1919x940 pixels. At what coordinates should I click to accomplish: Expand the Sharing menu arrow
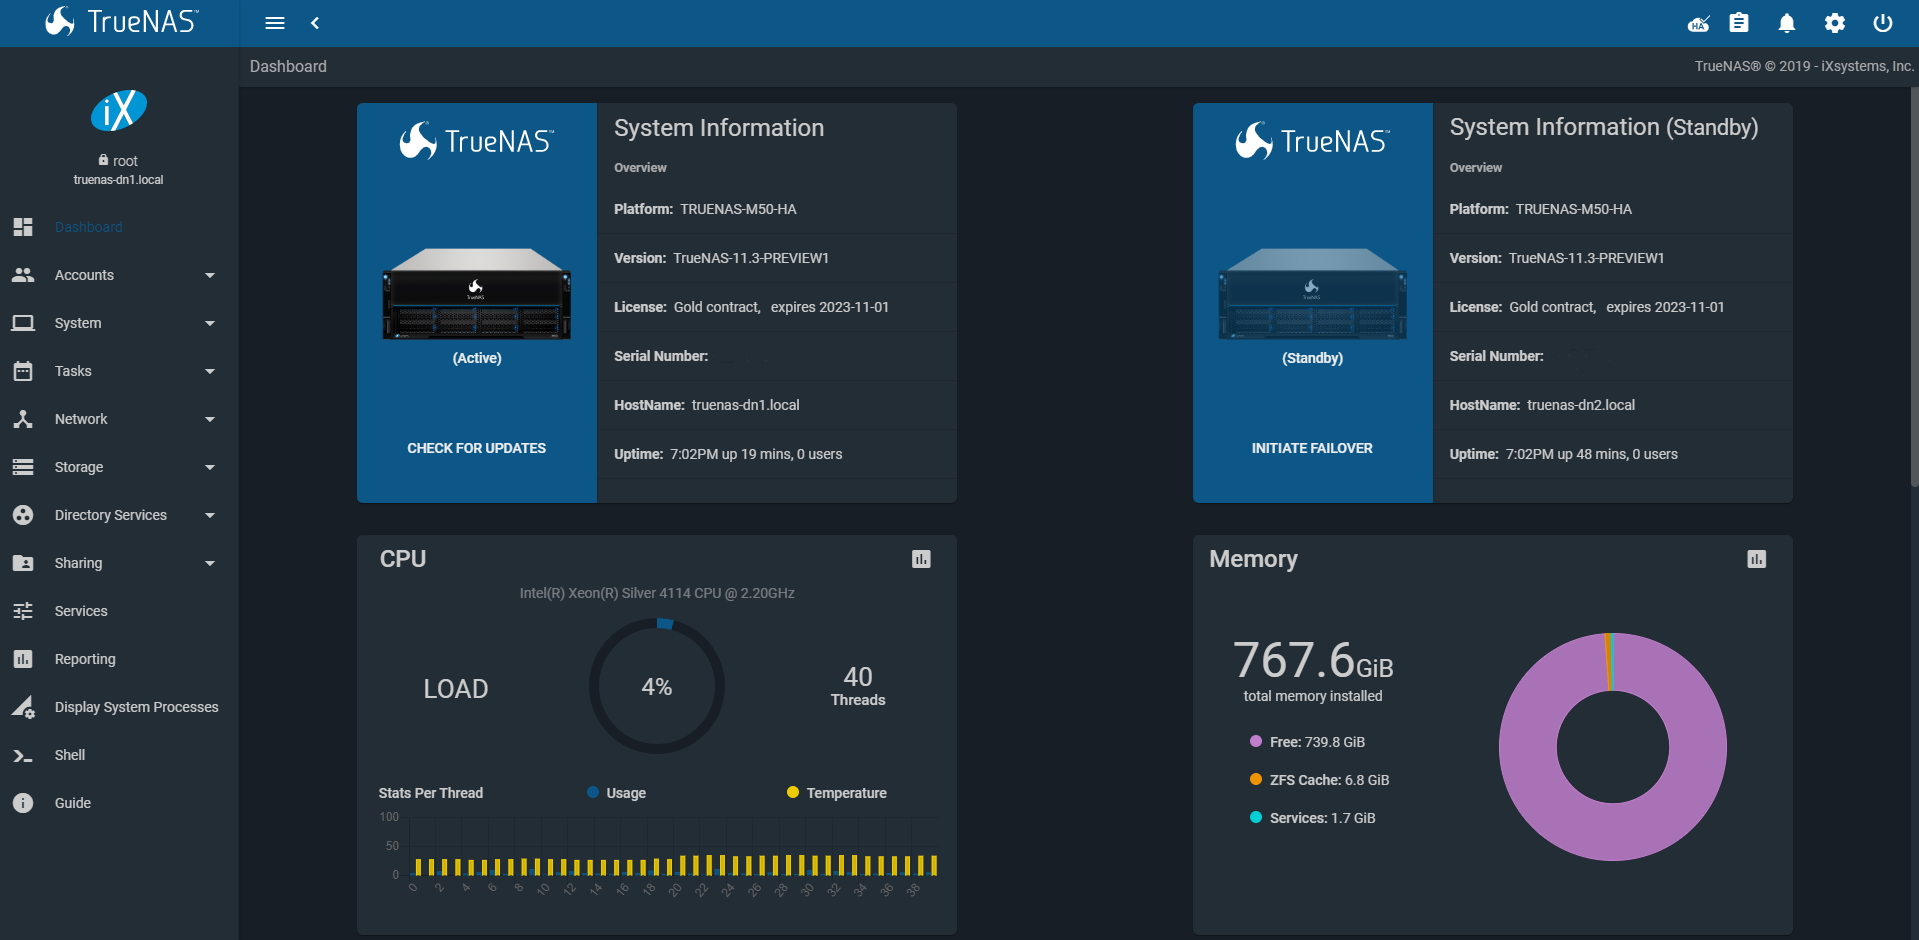tap(210, 563)
